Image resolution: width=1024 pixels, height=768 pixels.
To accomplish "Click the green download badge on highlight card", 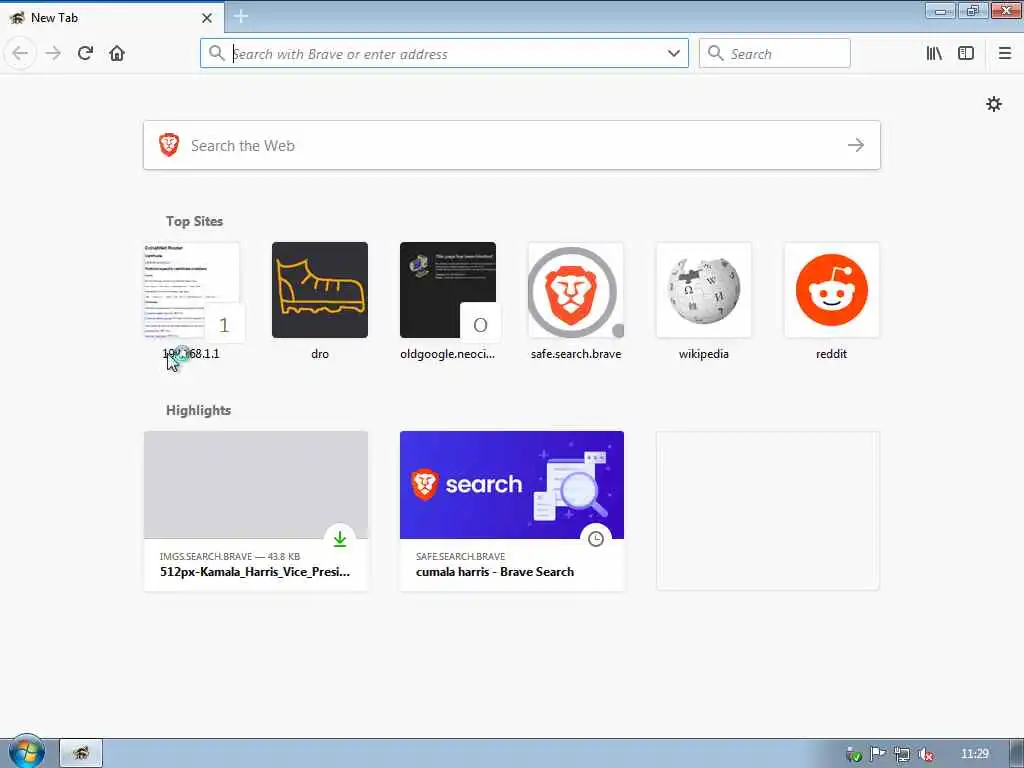I will 340,539.
